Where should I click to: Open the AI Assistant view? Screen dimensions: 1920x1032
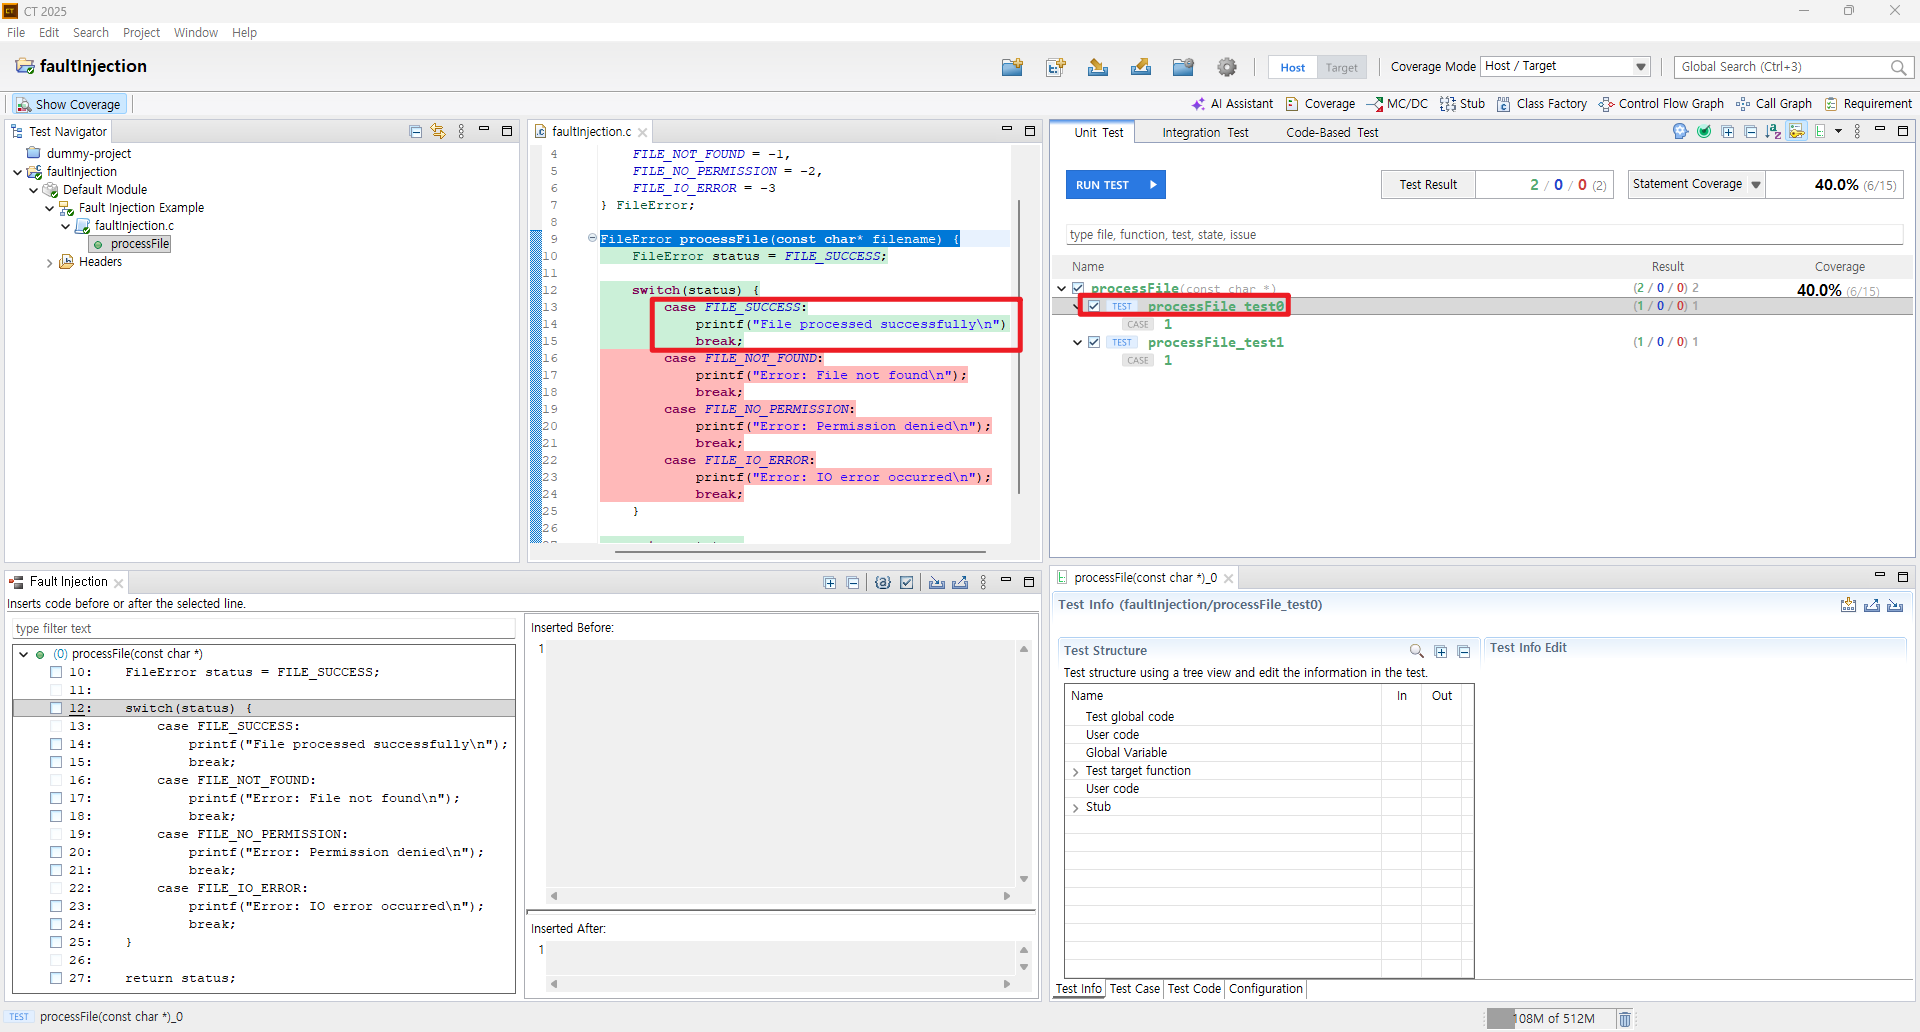tap(1232, 104)
